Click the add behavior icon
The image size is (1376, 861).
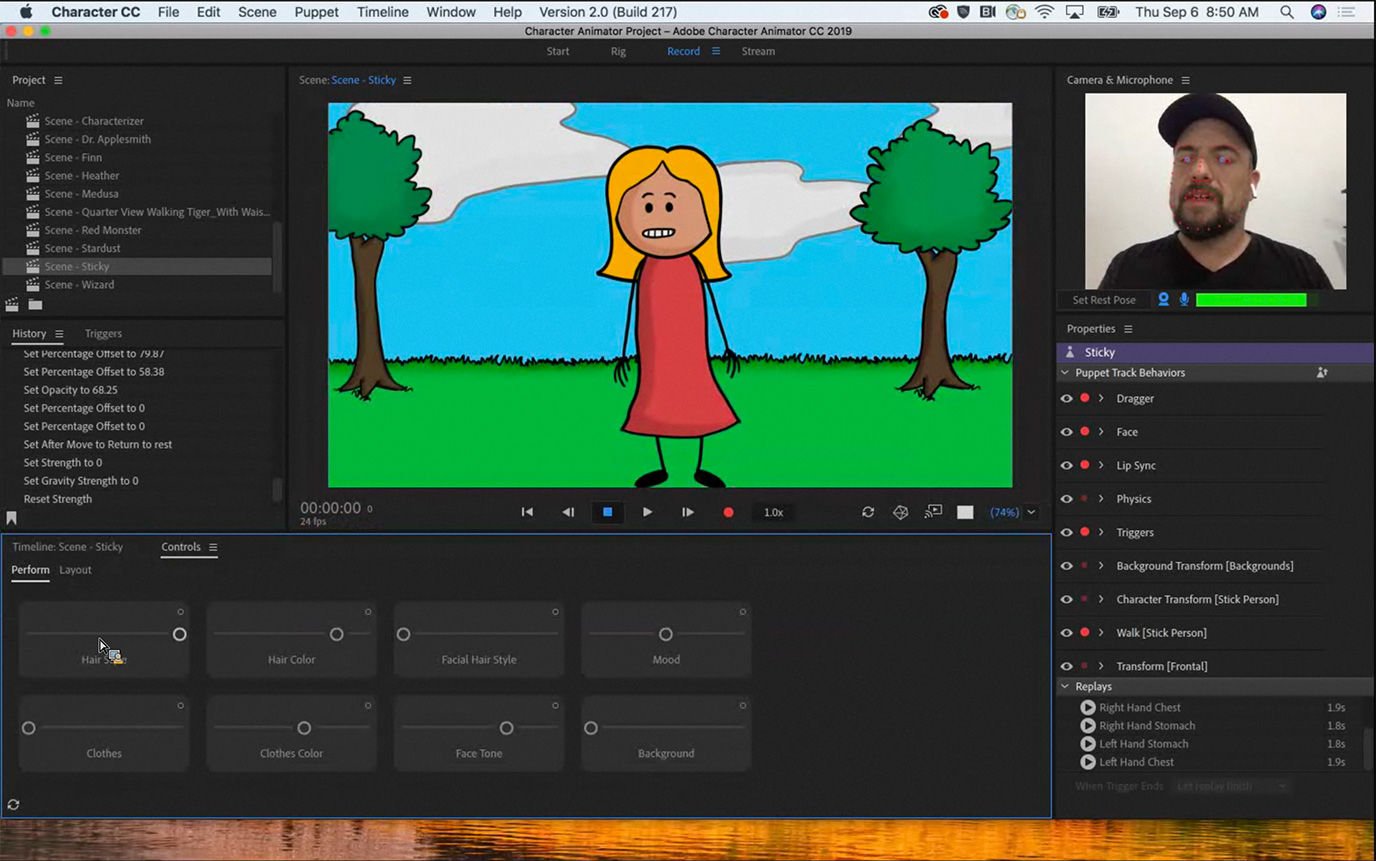[x=1322, y=372]
